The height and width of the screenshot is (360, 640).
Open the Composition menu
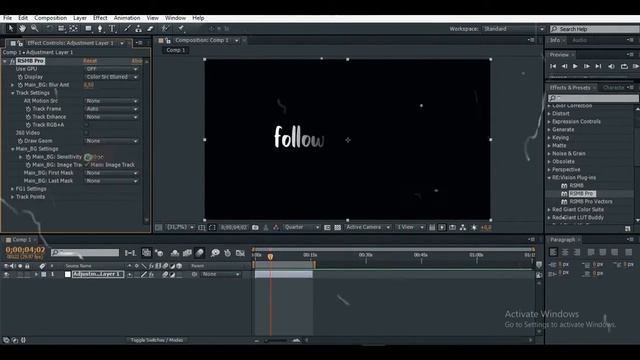pos(50,18)
